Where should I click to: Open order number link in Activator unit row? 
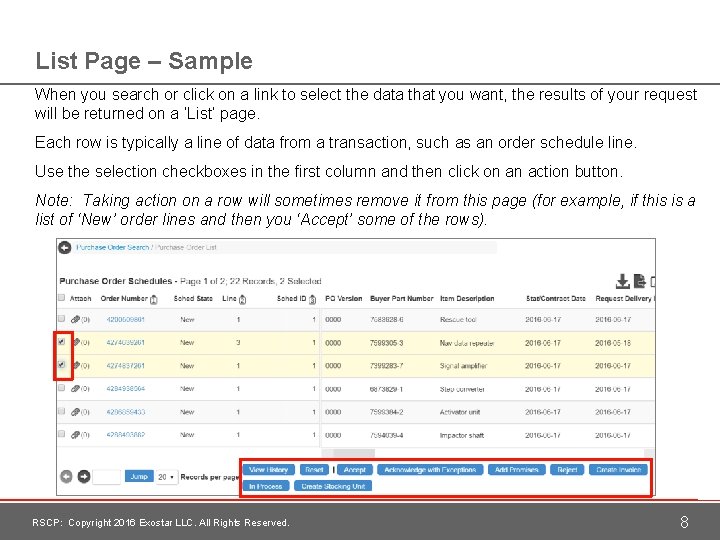[125, 412]
